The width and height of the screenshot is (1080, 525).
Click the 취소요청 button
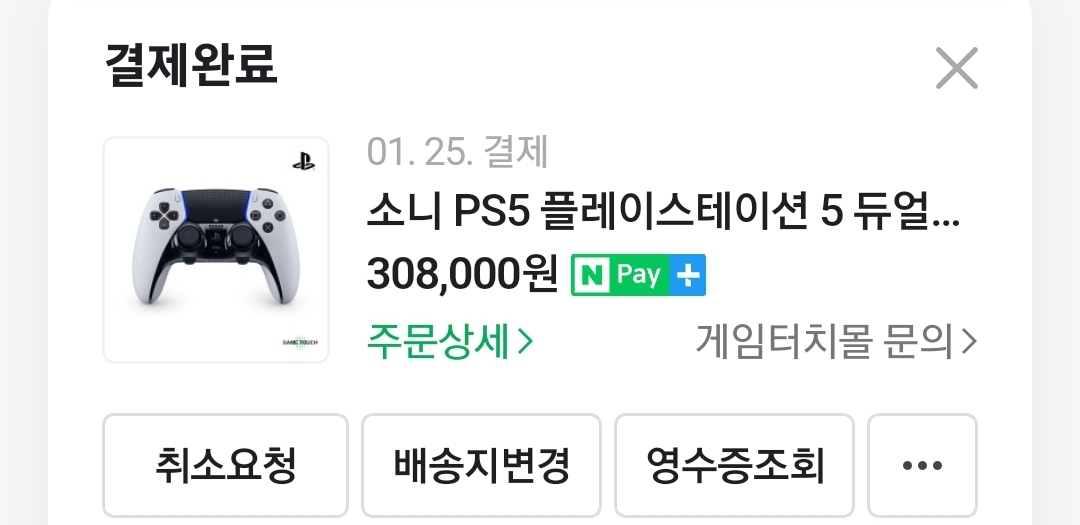(x=225, y=465)
